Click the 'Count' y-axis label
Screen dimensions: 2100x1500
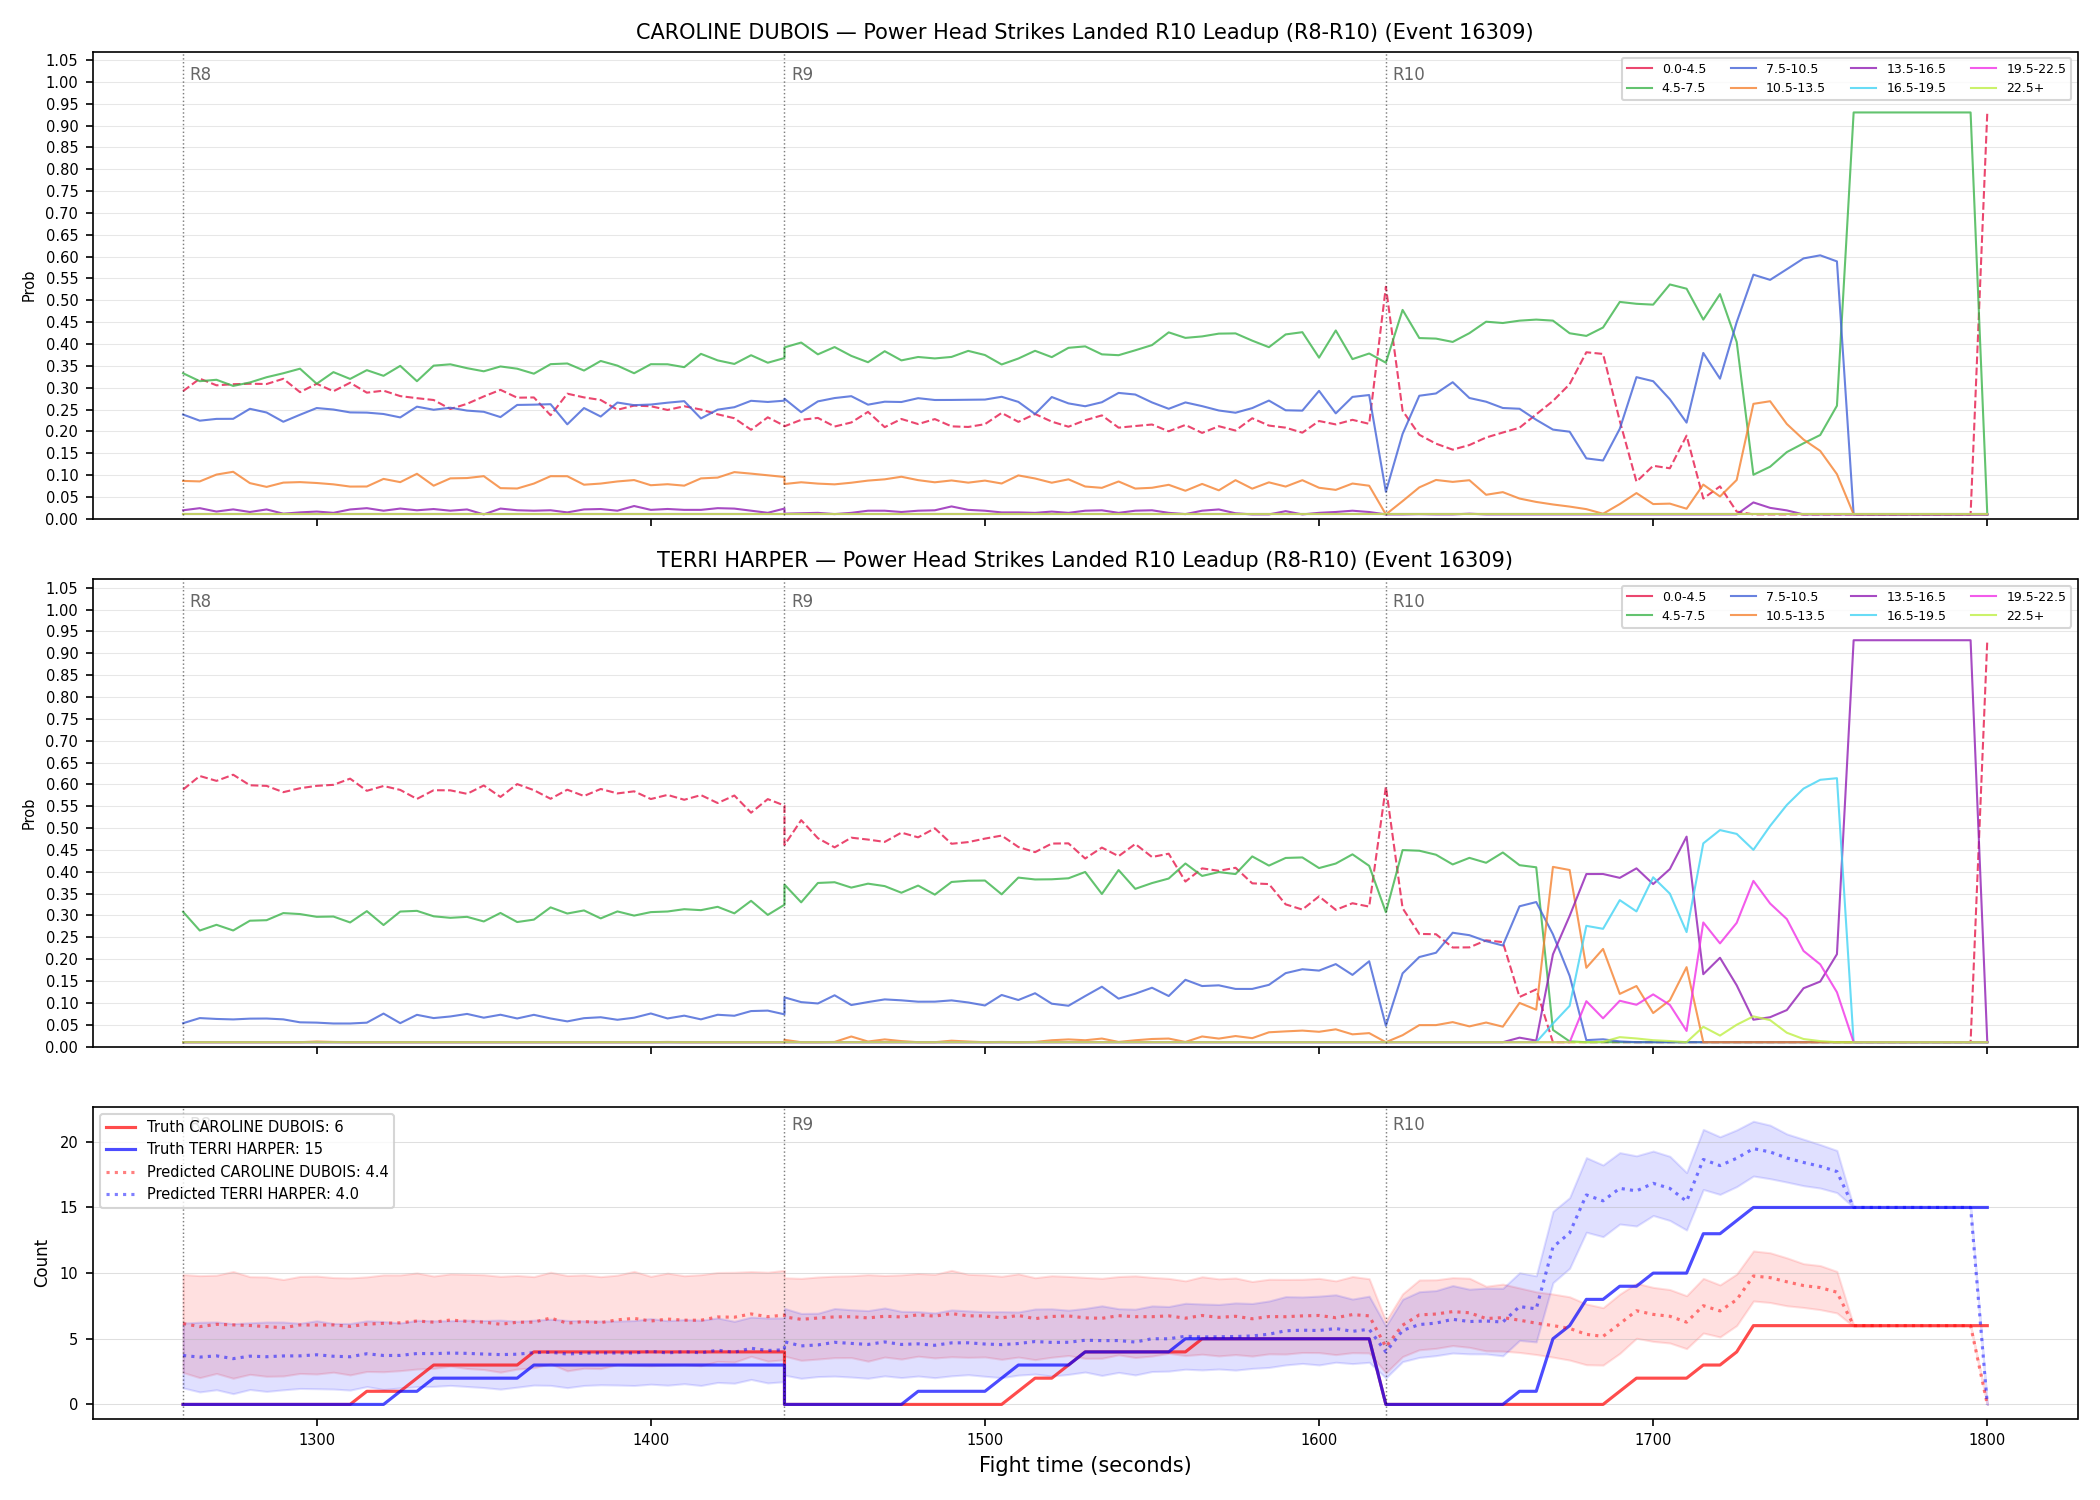coord(41,1263)
